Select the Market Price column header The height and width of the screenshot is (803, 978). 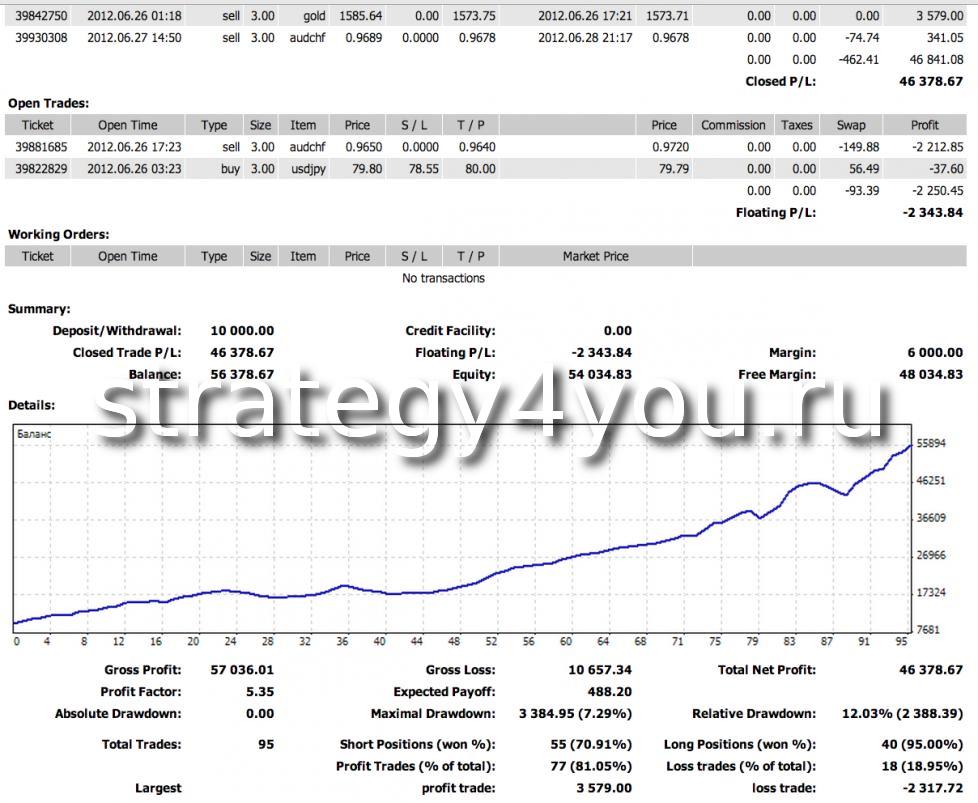coord(595,256)
